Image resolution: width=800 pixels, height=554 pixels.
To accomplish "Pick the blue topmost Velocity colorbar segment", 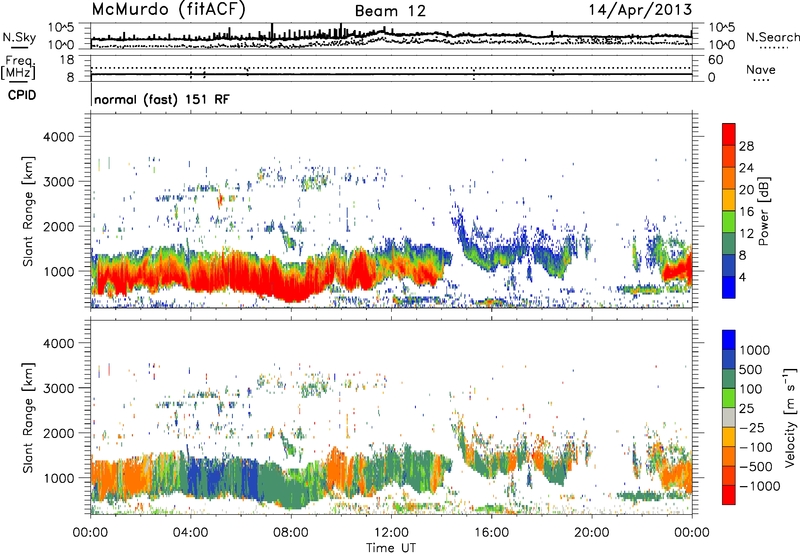I will [x=729, y=340].
